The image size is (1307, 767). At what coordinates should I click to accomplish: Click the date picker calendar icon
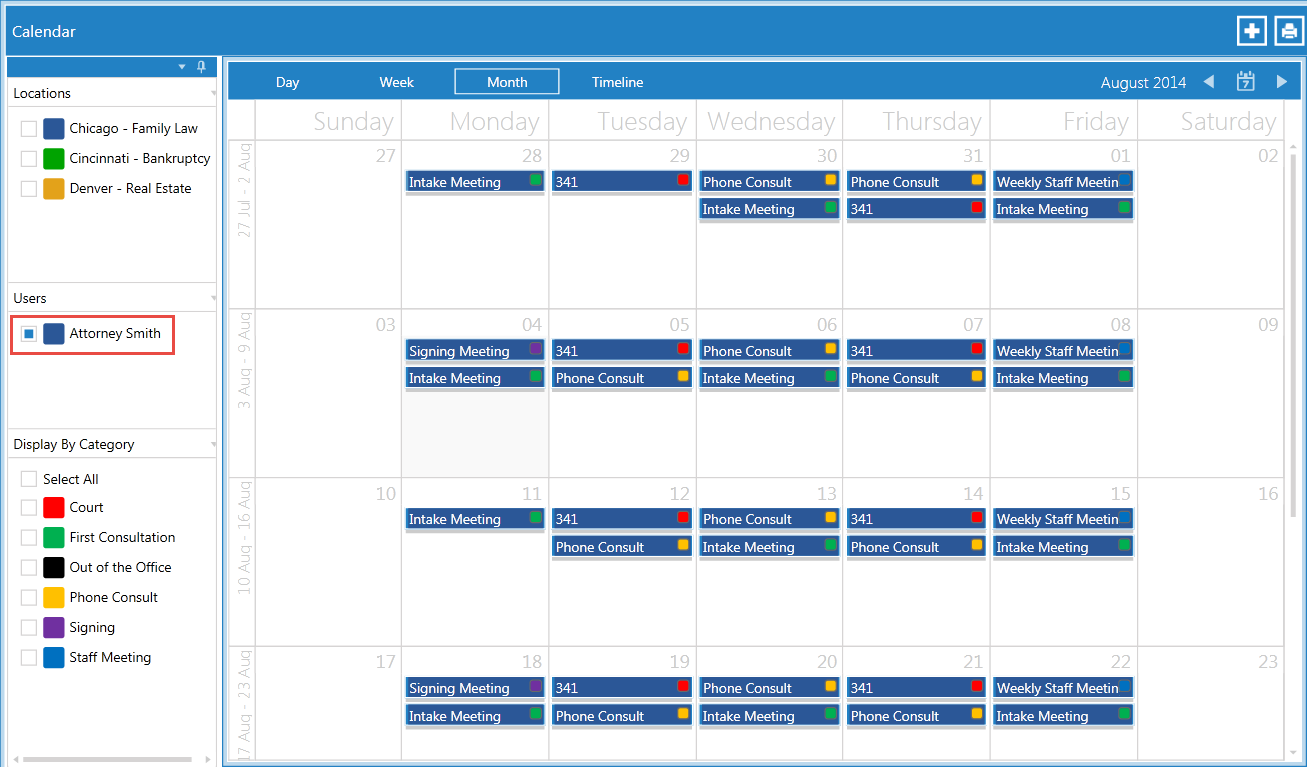(x=1245, y=81)
